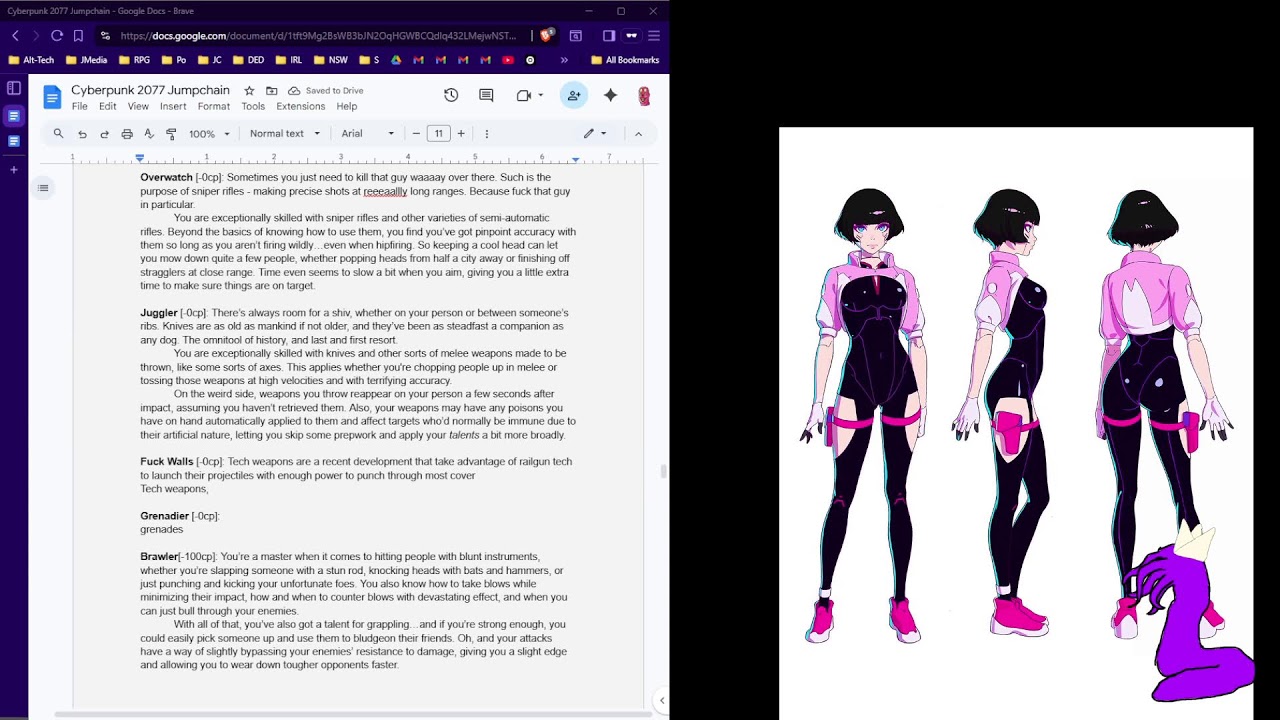Star this document
The width and height of the screenshot is (1280, 720).
pos(249,90)
